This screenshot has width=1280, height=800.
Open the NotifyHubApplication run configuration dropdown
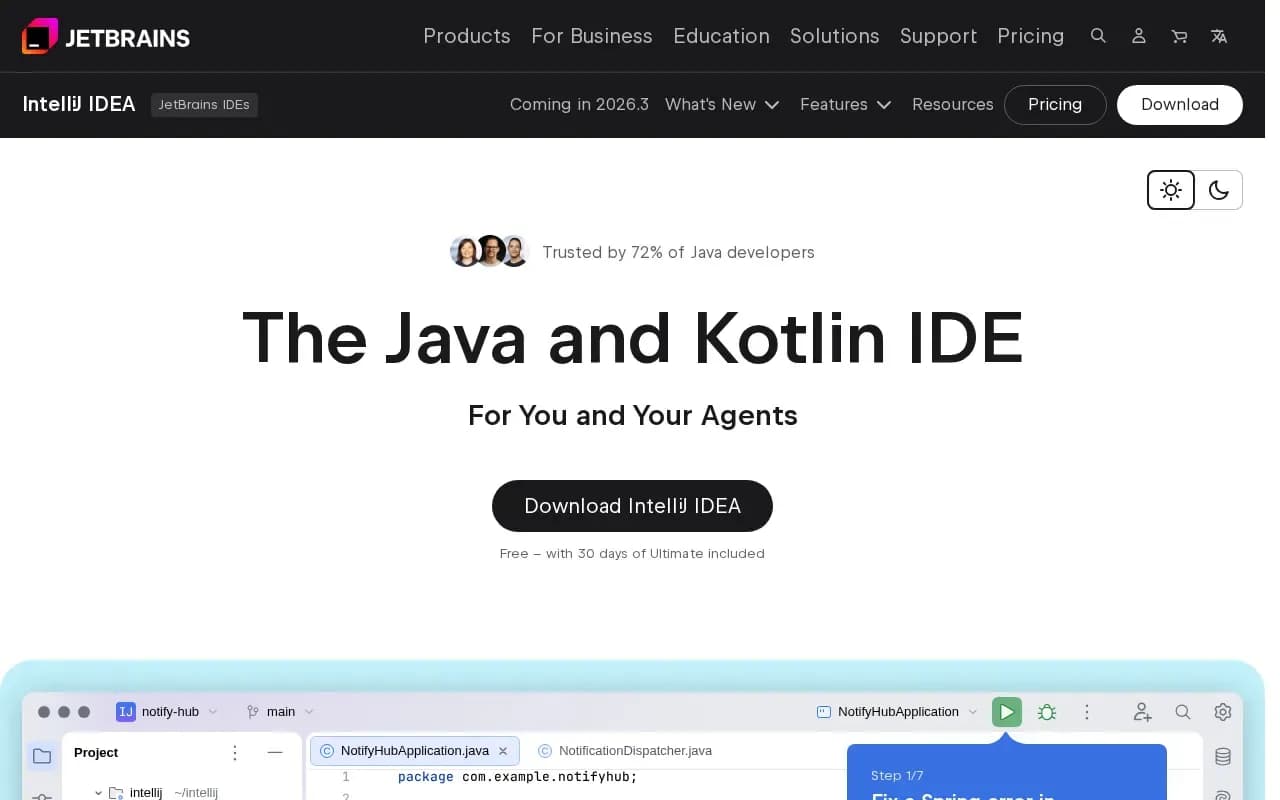coord(897,712)
